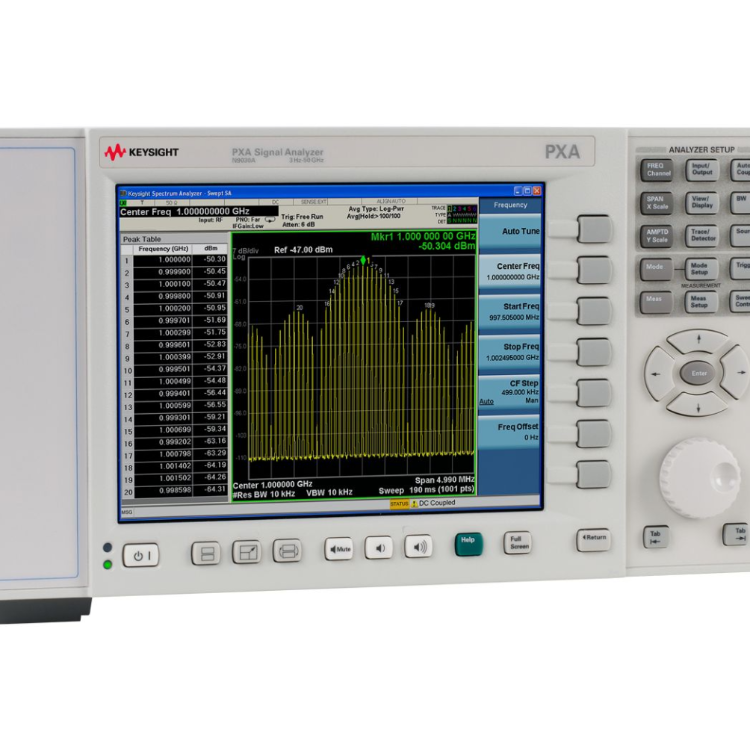Tap the right arrow navigation key

737,372
